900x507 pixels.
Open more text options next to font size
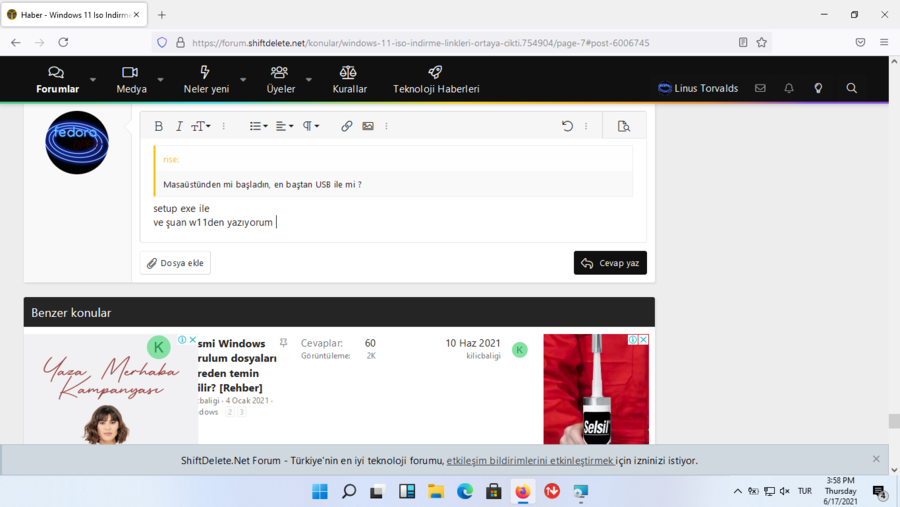point(224,126)
